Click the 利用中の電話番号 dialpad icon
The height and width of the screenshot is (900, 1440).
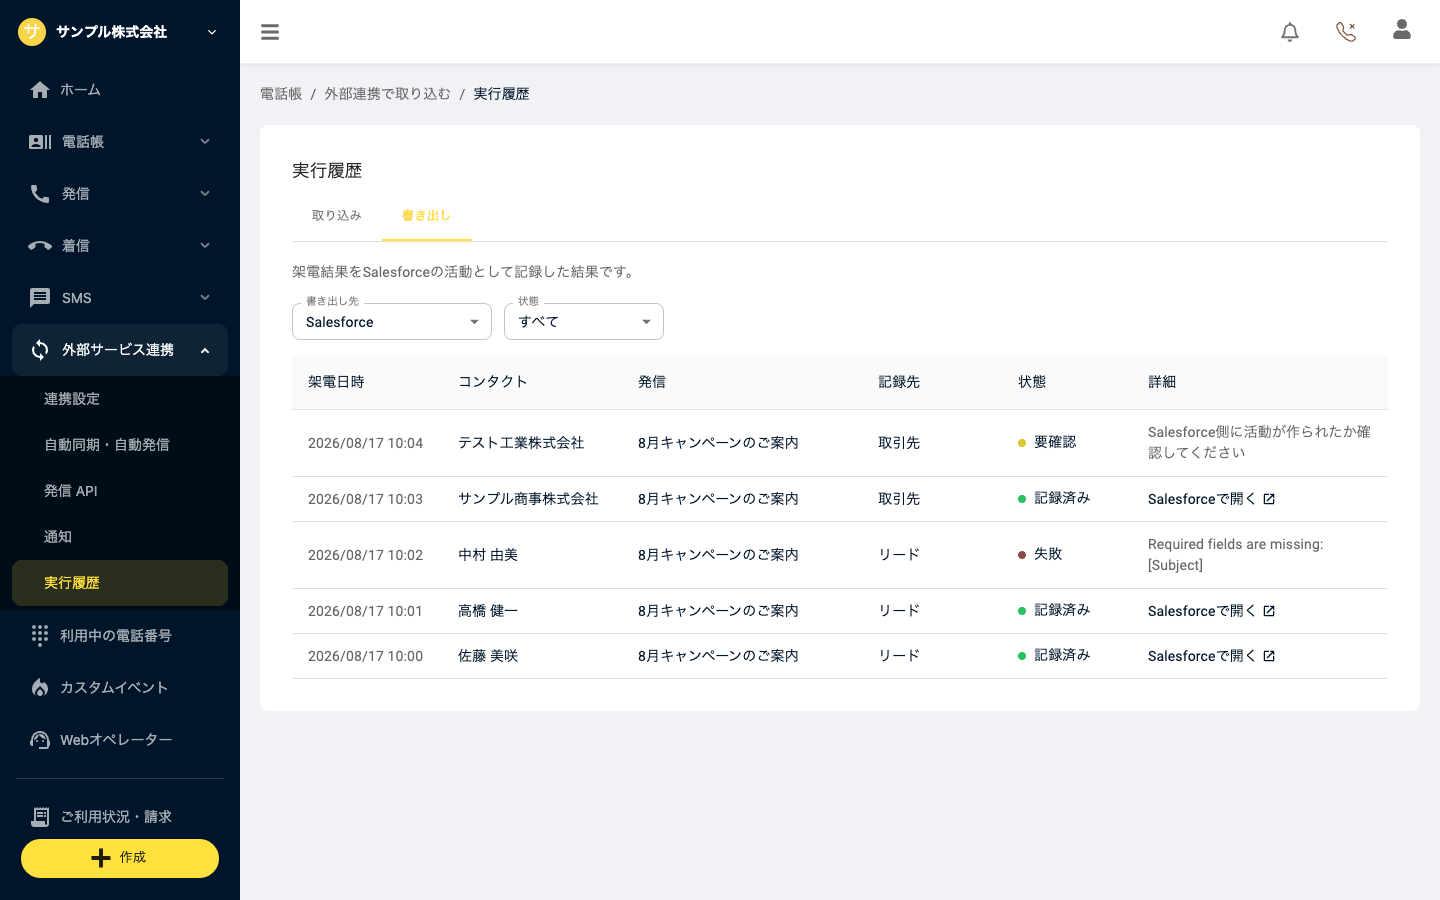click(40, 636)
